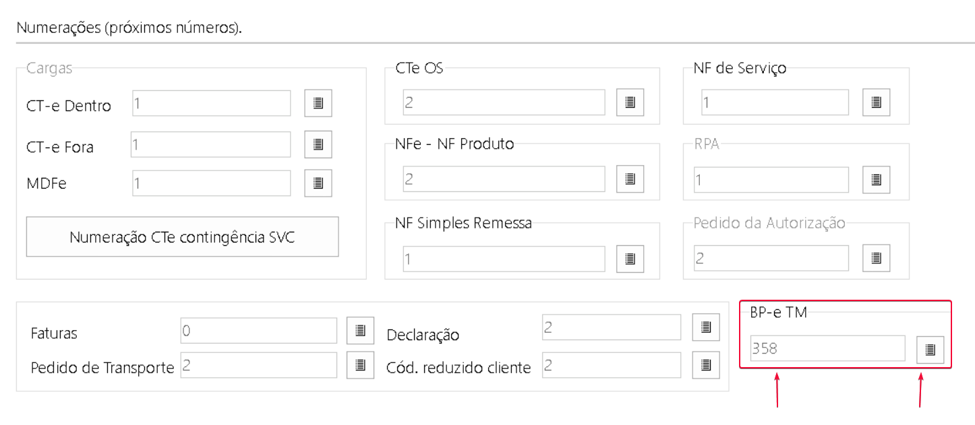Viewport: 975px width, 425px height.
Task: Click Numeração CTe contingência SVC button
Action: point(182,237)
